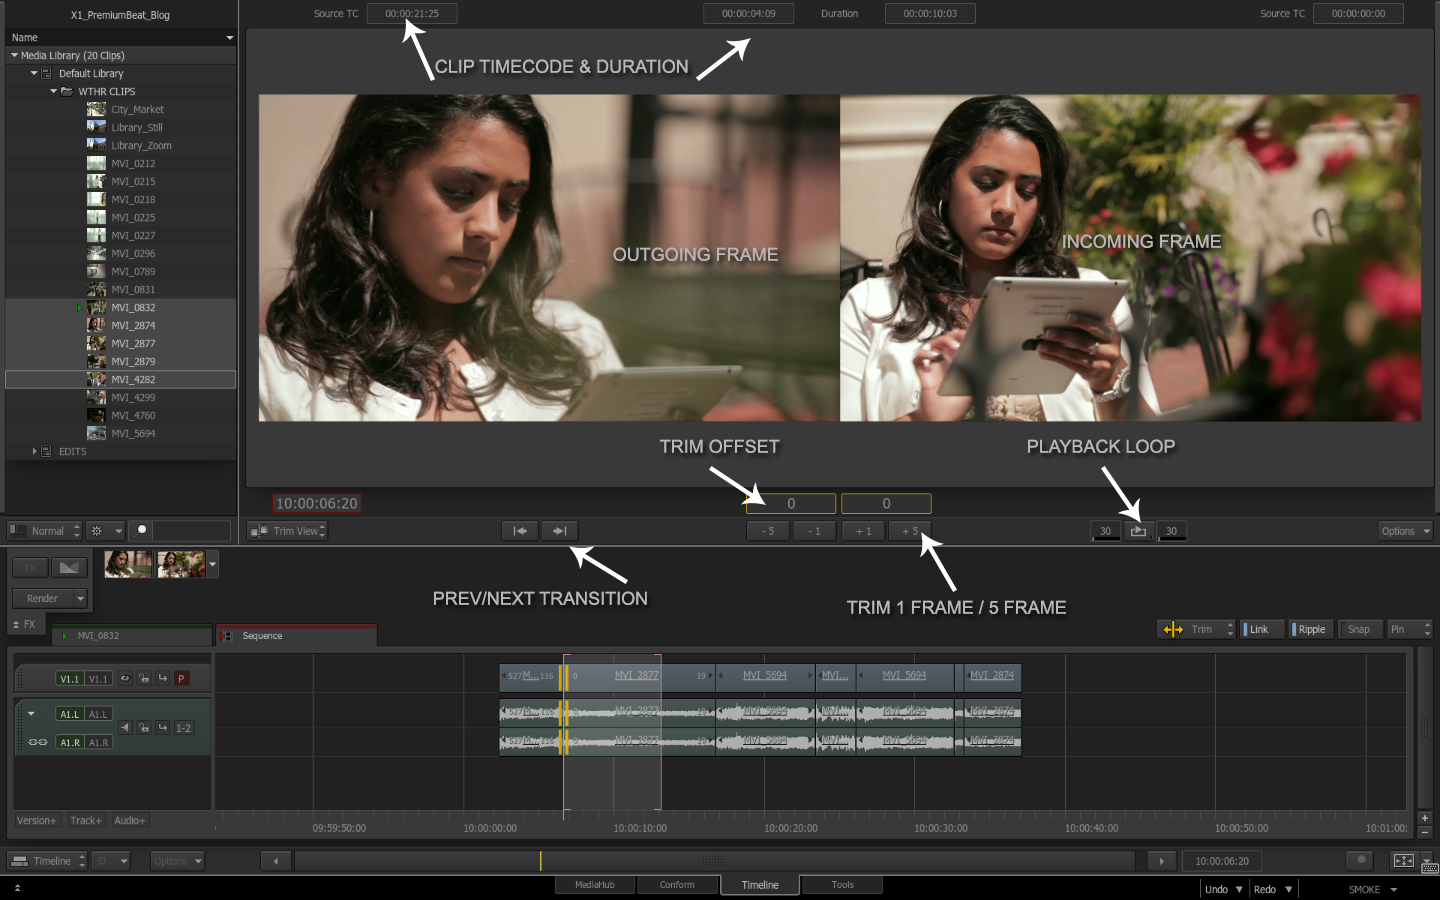The width and height of the screenshot is (1440, 900).
Task: Click the search magnifier icon
Action: coord(142,531)
